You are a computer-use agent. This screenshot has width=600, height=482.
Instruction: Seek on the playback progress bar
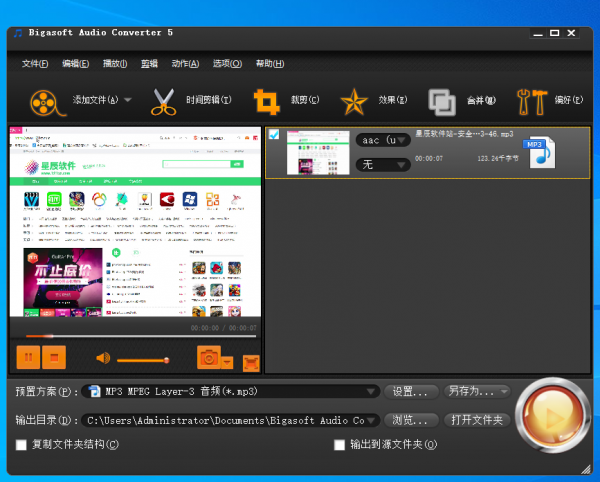pyautogui.click(x=141, y=336)
